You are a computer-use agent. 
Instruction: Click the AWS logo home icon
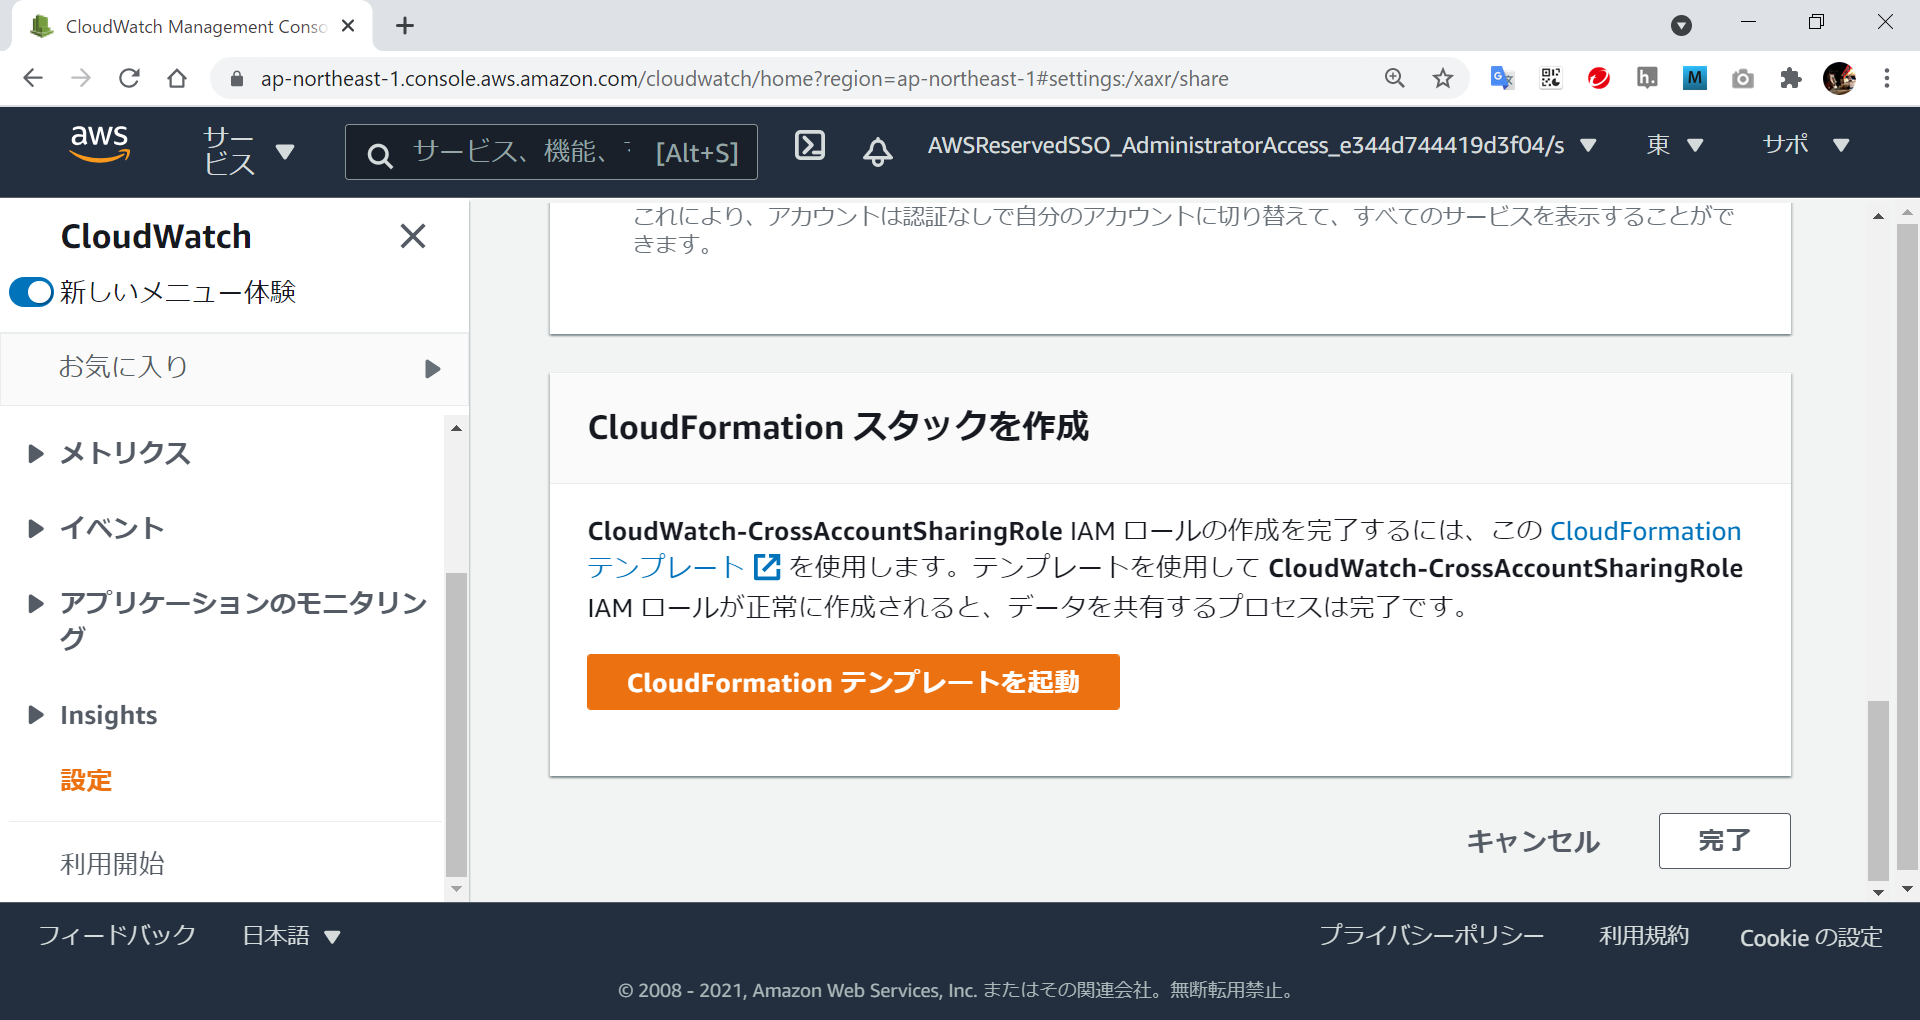(x=99, y=145)
